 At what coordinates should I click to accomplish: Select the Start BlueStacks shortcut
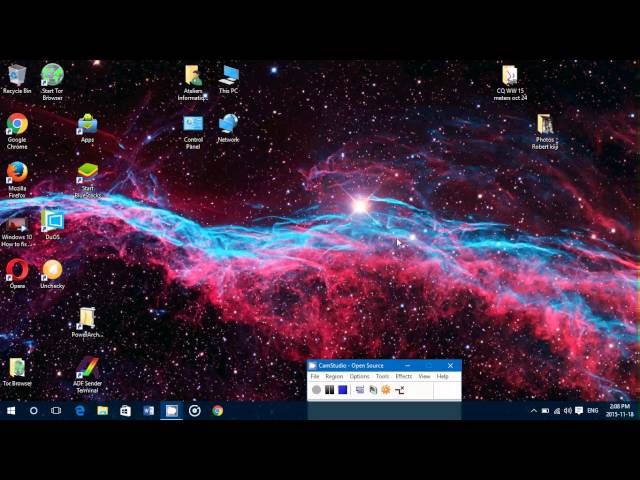pyautogui.click(x=87, y=180)
